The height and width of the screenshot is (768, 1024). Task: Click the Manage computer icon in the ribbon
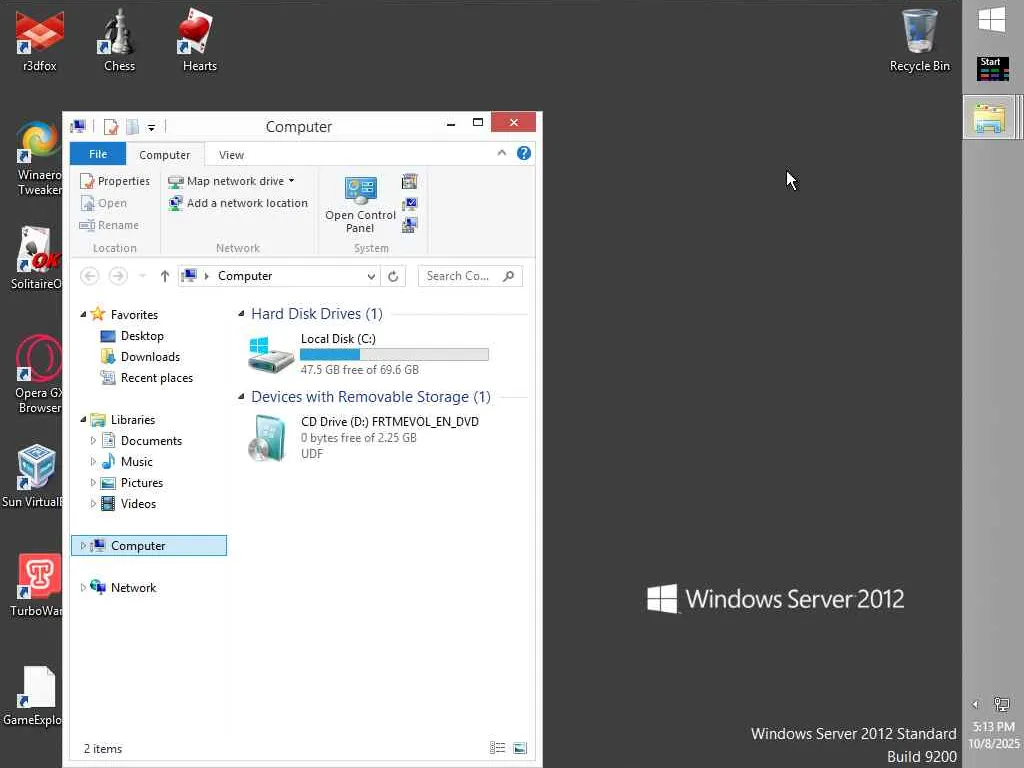pyautogui.click(x=409, y=225)
